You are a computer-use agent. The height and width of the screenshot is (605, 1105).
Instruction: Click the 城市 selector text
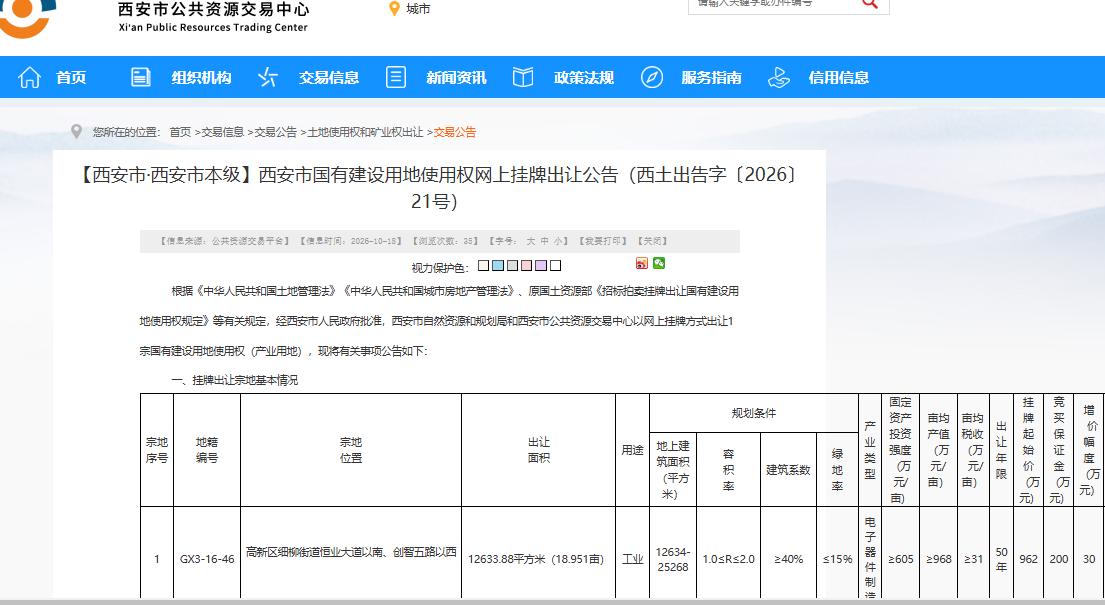418,9
